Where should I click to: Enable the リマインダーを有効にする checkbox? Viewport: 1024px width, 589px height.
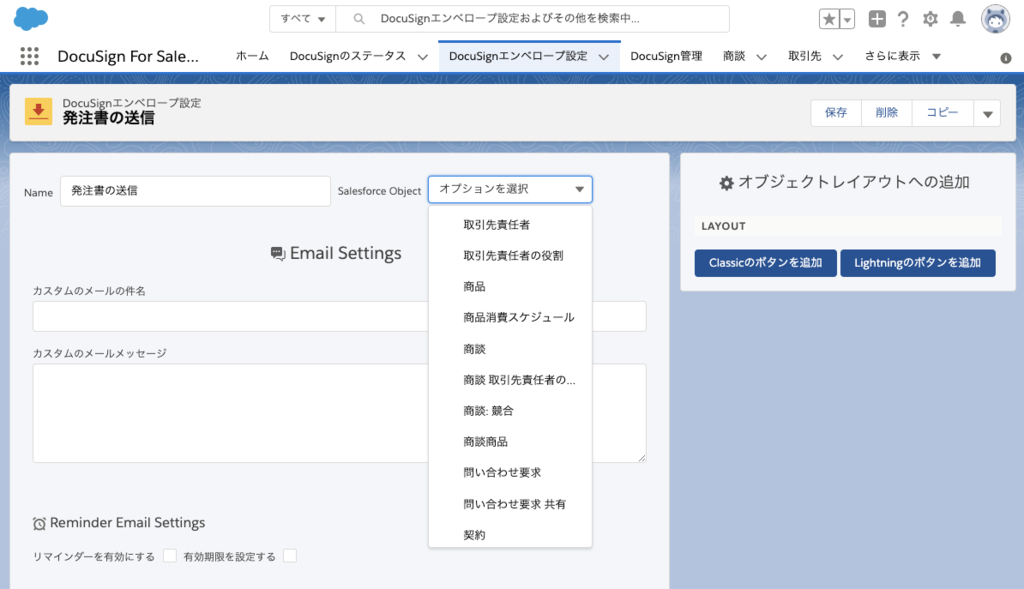[170, 556]
